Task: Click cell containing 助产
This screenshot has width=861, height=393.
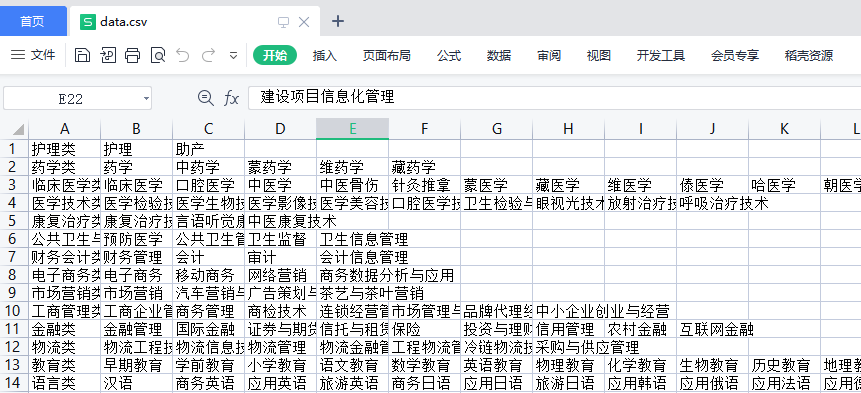Action: pyautogui.click(x=209, y=149)
